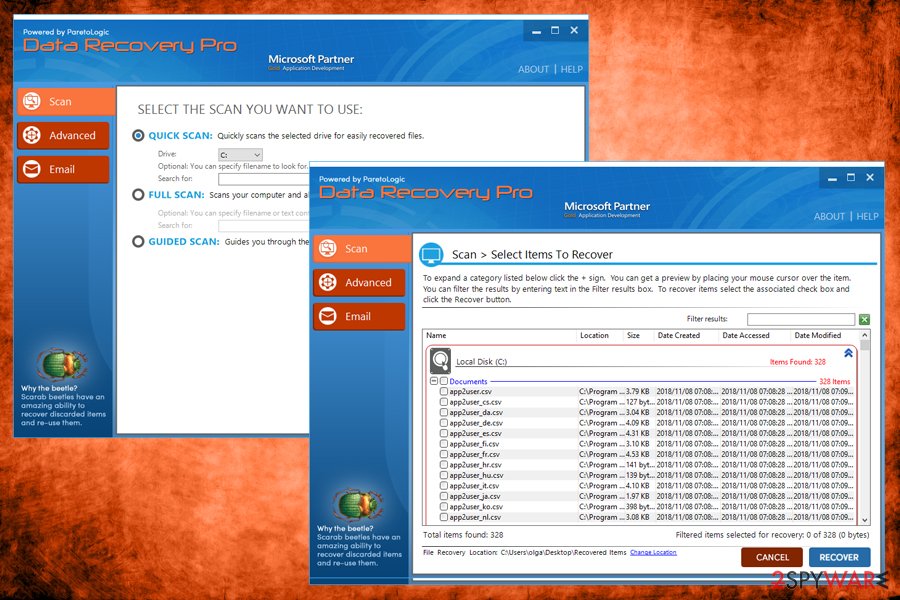This screenshot has height=600, width=900.
Task: Check the box for app2user_hr.csv
Action: click(444, 464)
